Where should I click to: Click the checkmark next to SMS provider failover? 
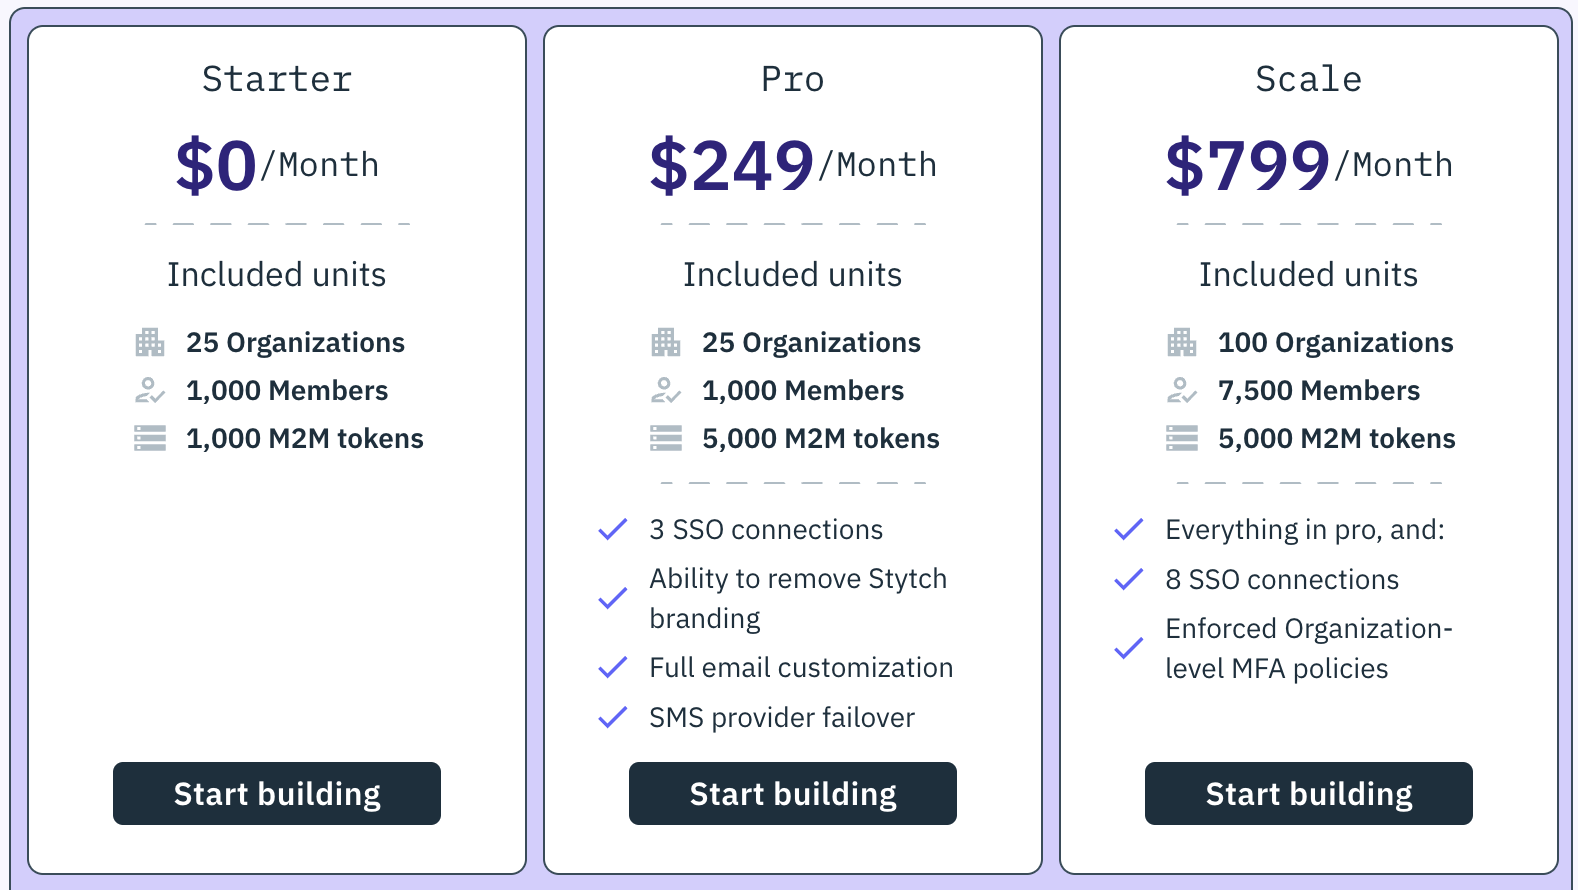tap(611, 717)
